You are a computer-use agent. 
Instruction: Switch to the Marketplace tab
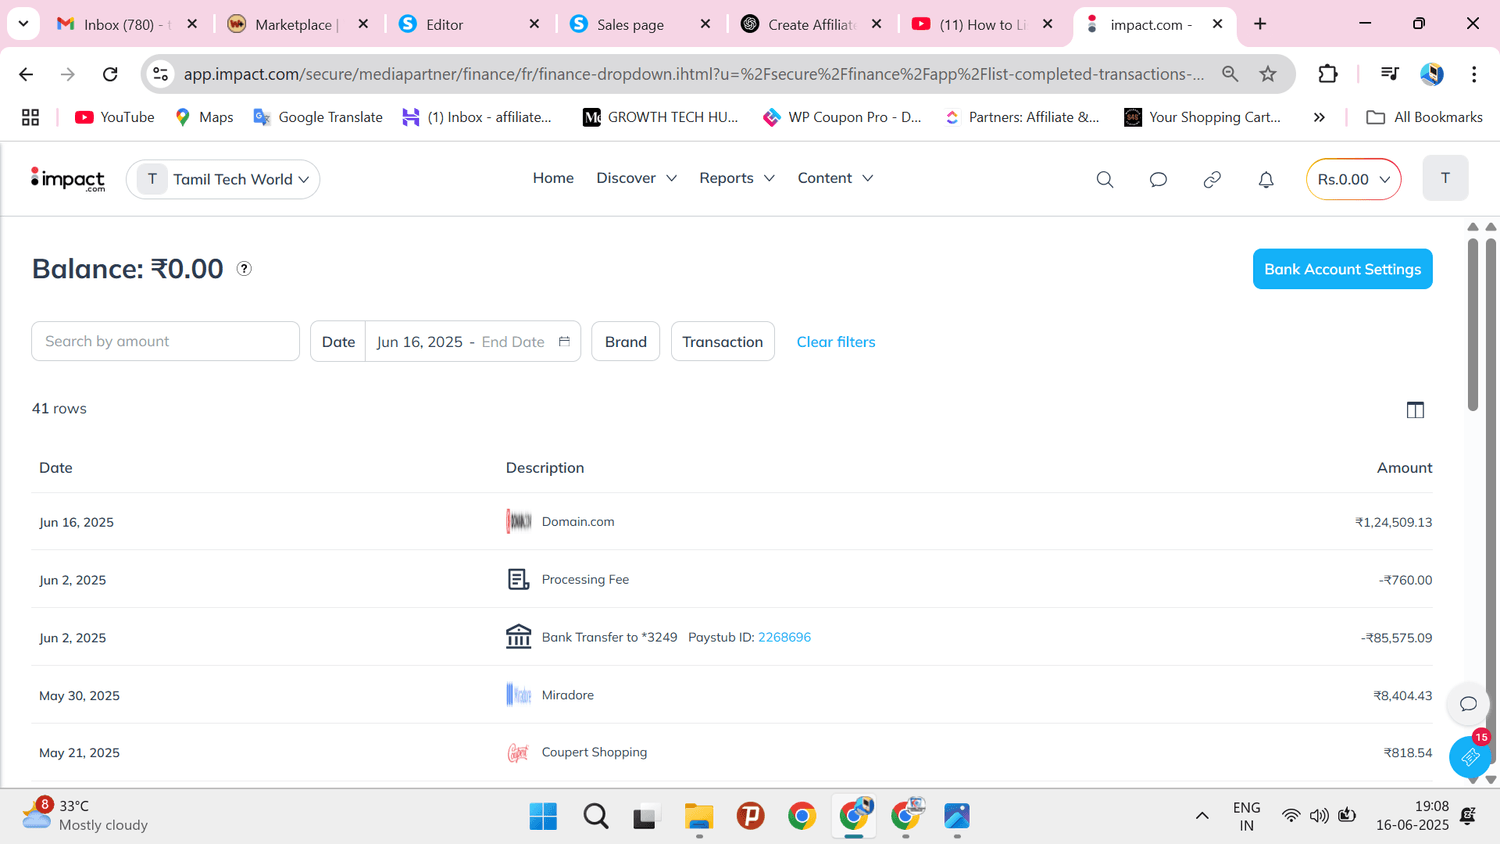click(x=297, y=24)
